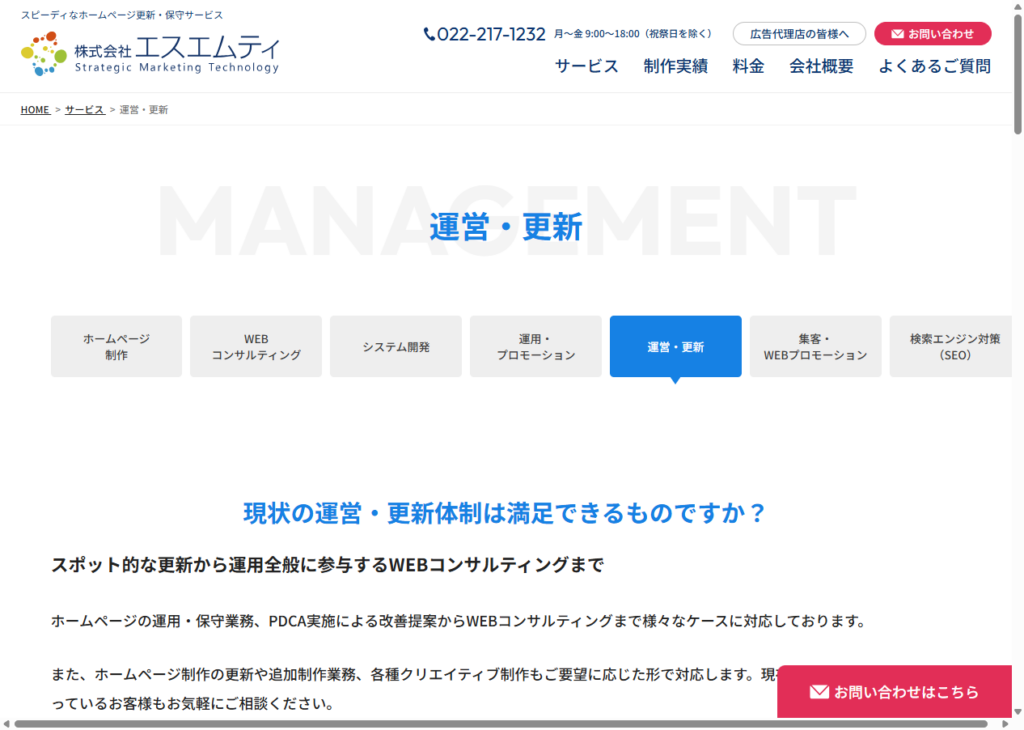Select the ホームページ制作 tab

(116, 347)
